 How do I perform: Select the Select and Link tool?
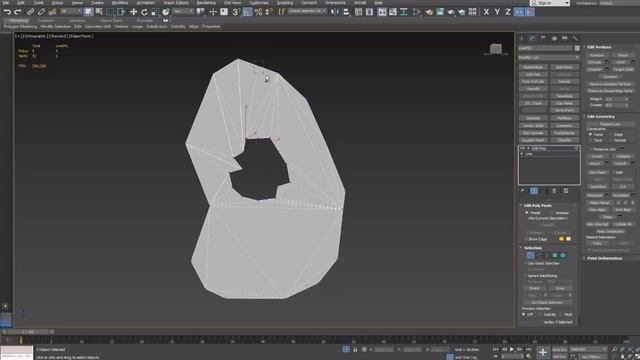pyautogui.click(x=31, y=12)
